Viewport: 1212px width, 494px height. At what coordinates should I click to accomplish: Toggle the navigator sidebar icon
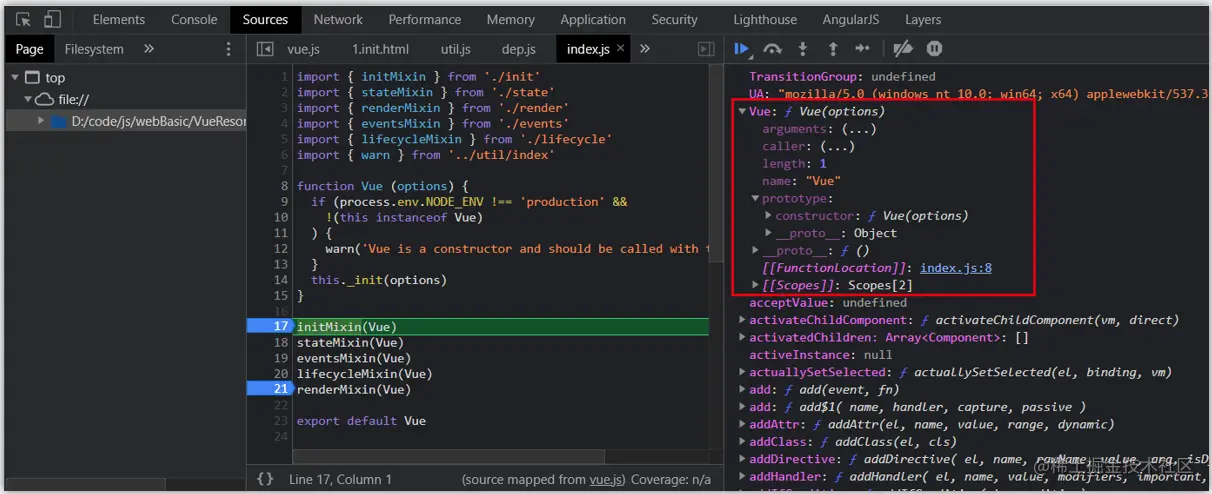coord(265,49)
